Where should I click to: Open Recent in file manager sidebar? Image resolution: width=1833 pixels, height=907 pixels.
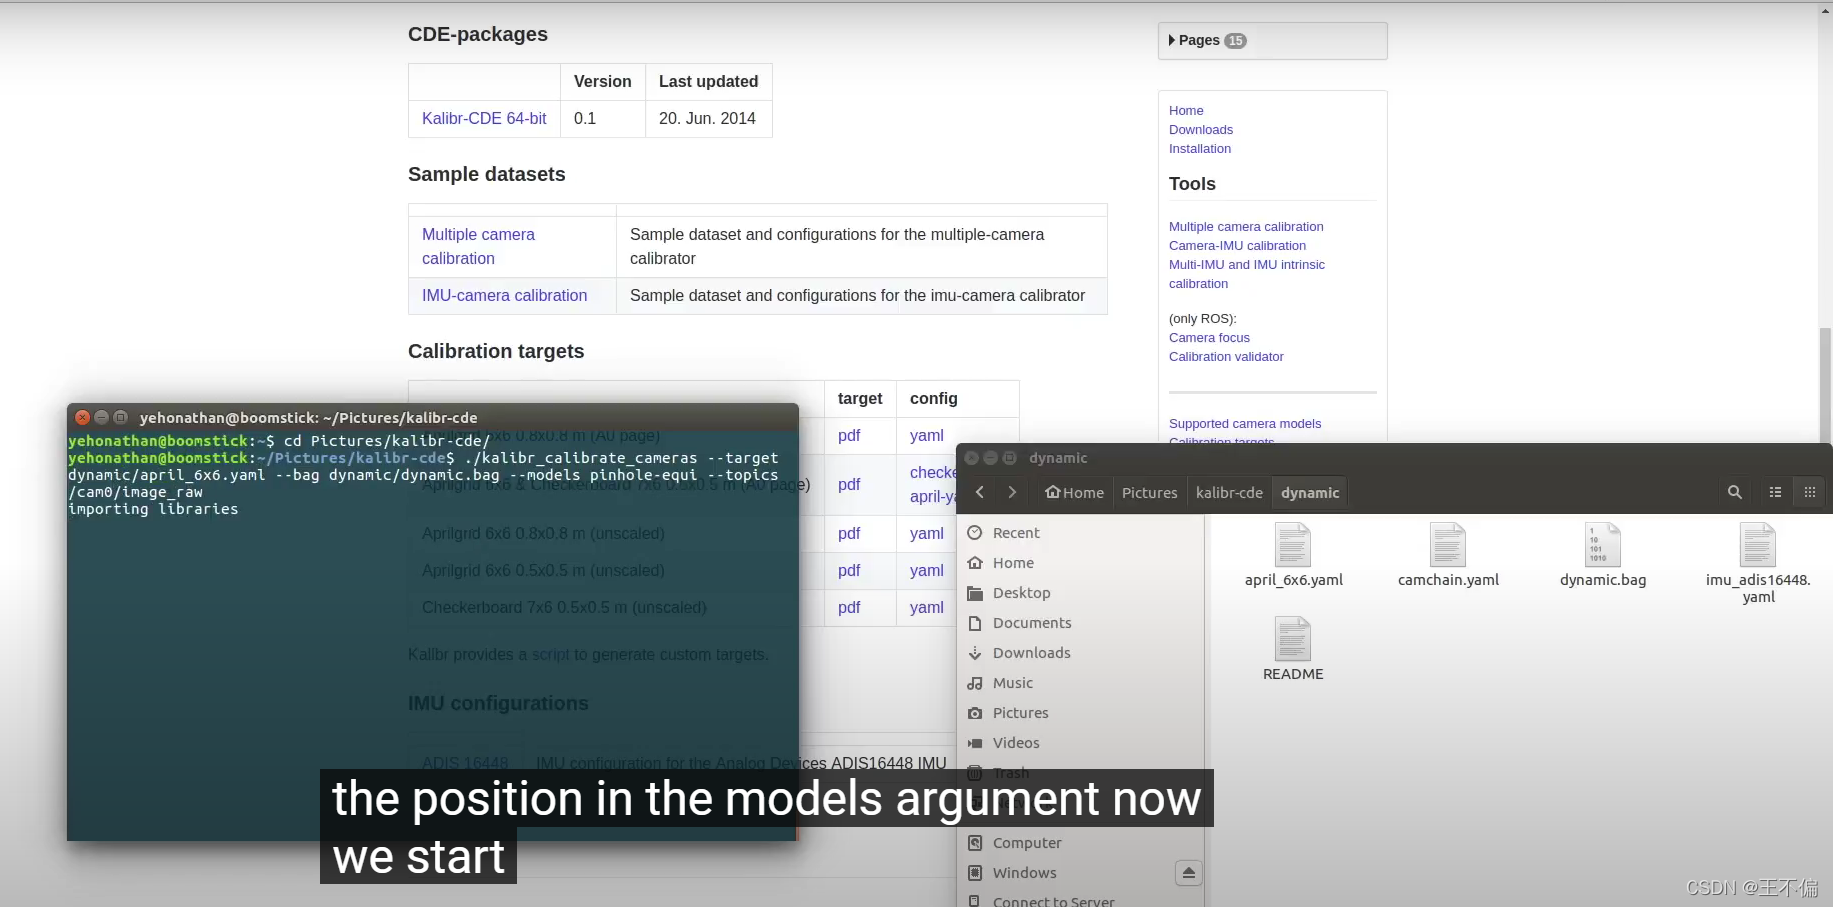point(1016,533)
